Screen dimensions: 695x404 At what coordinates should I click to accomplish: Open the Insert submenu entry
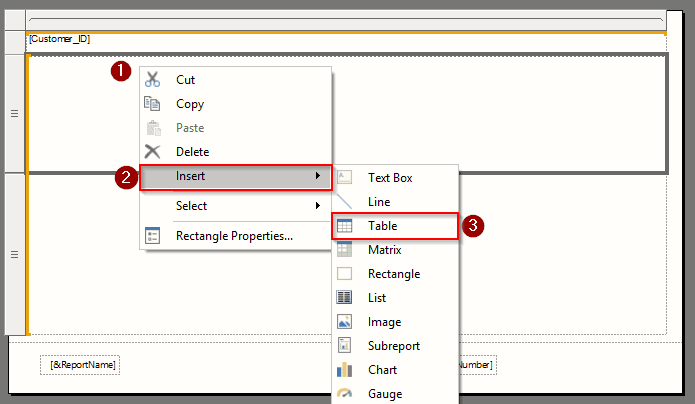[x=236, y=177]
